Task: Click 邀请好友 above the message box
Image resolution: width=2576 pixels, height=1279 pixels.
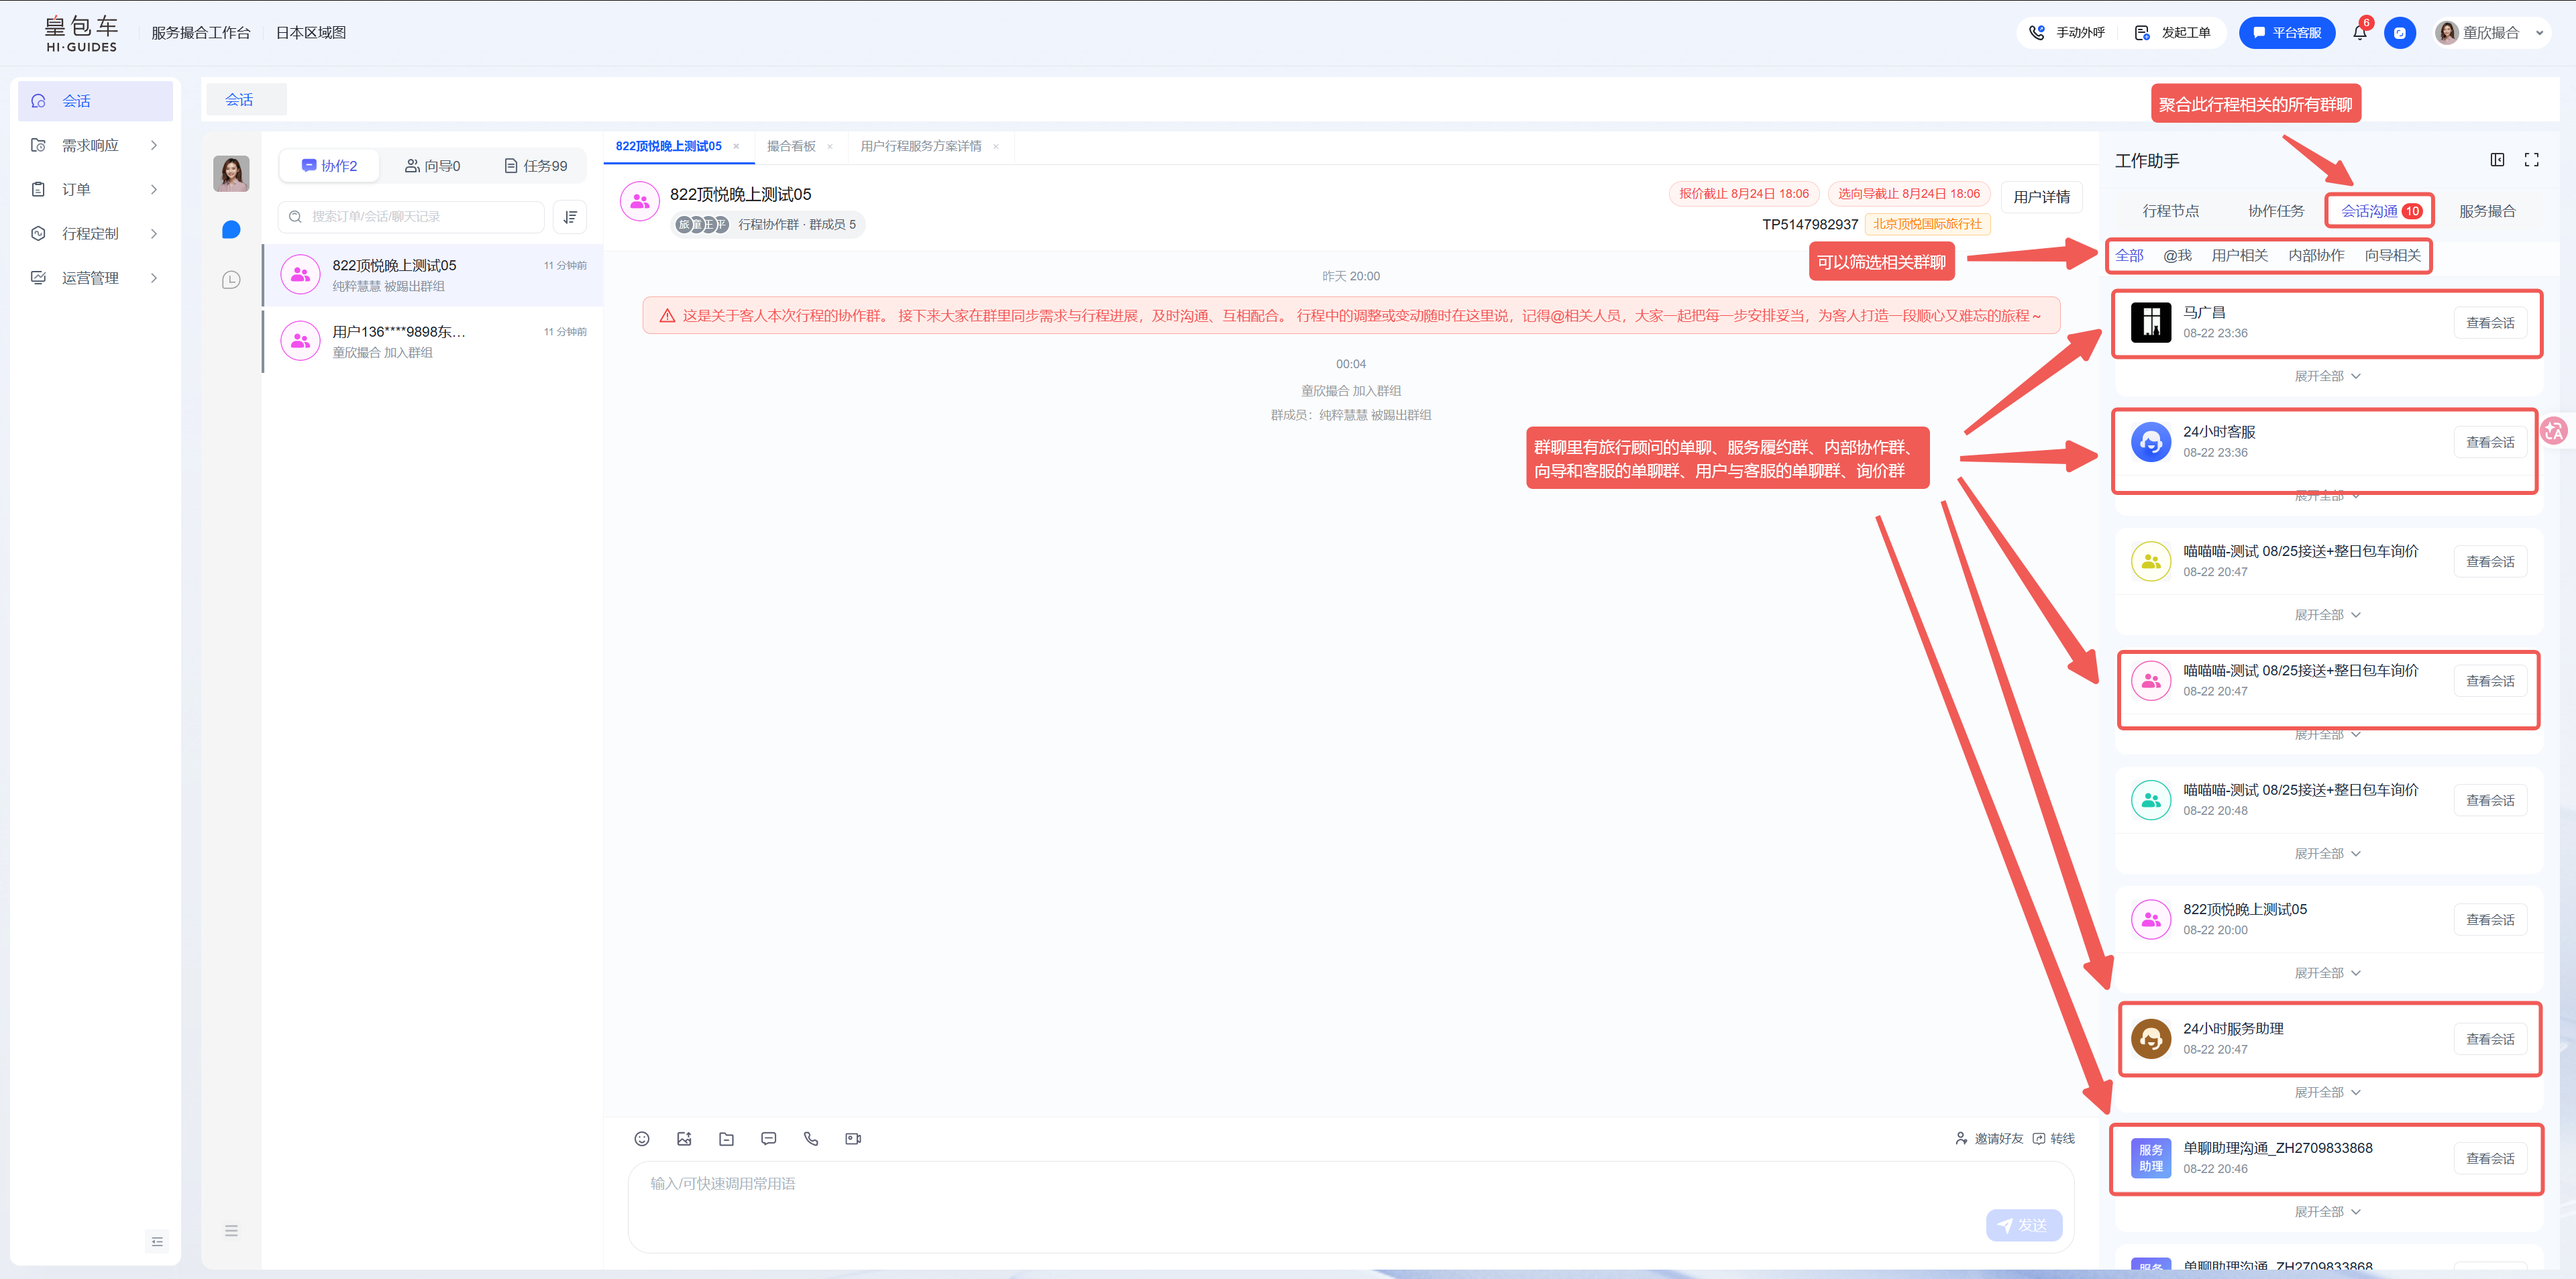Action: point(1989,1139)
